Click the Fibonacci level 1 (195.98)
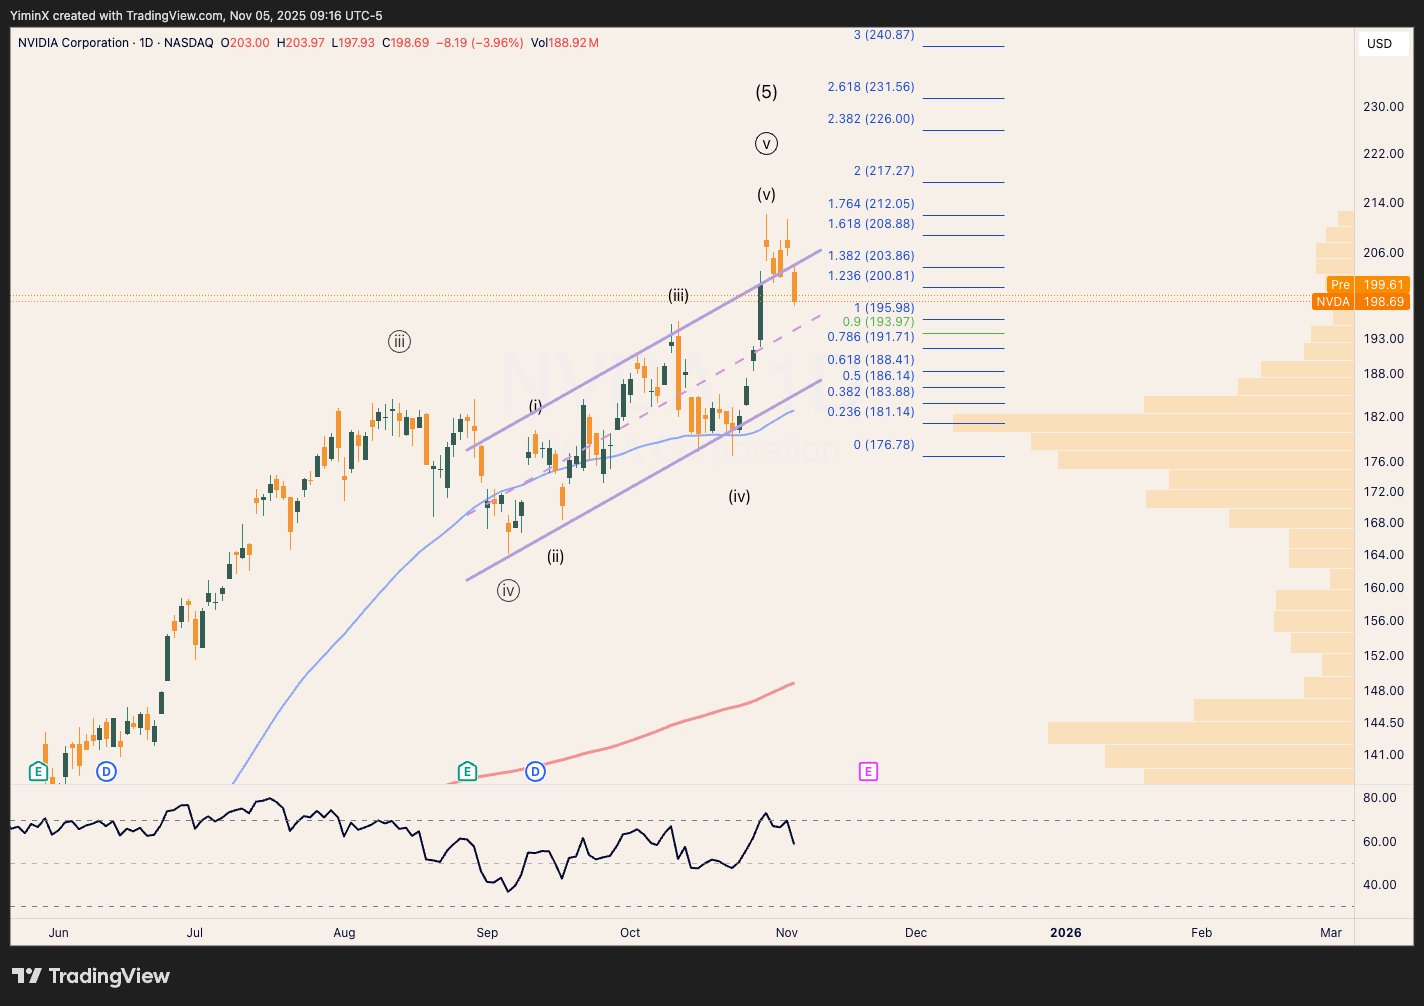 pos(884,308)
